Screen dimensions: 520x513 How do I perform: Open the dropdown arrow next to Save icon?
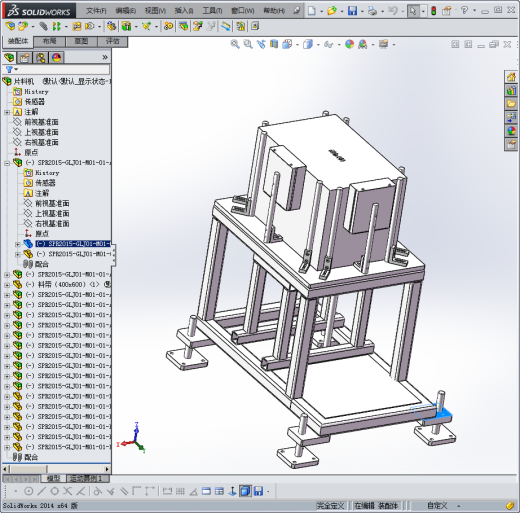point(362,11)
